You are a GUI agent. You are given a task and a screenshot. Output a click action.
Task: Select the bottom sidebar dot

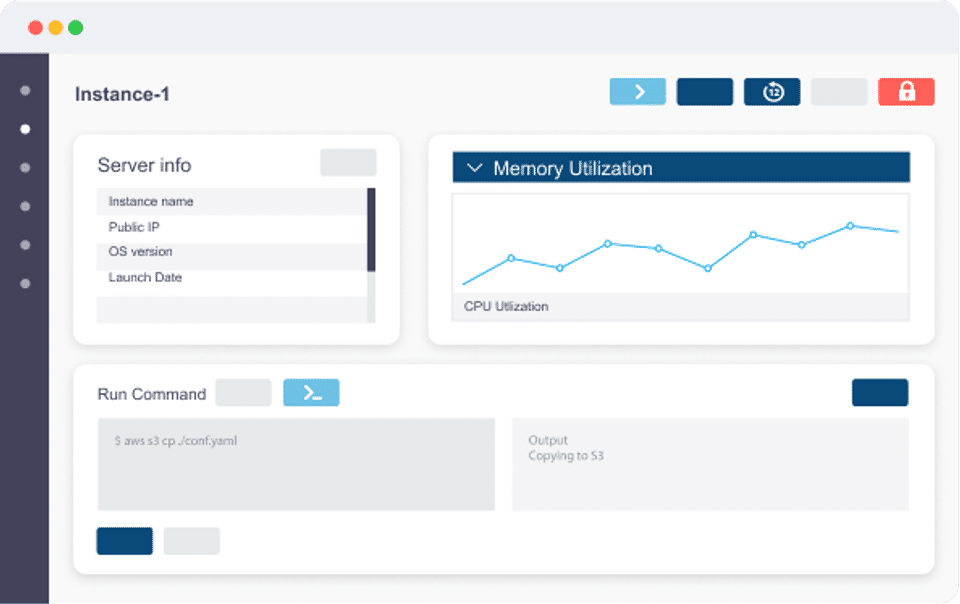[25, 283]
